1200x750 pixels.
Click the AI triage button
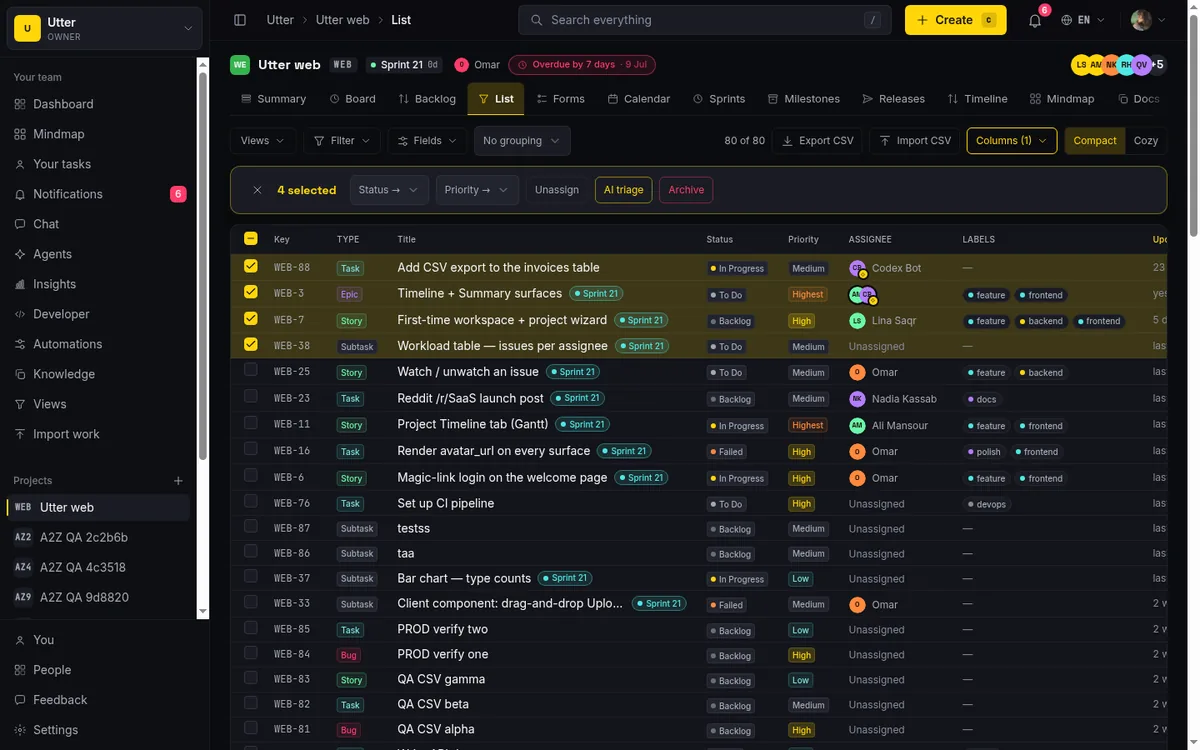[623, 190]
